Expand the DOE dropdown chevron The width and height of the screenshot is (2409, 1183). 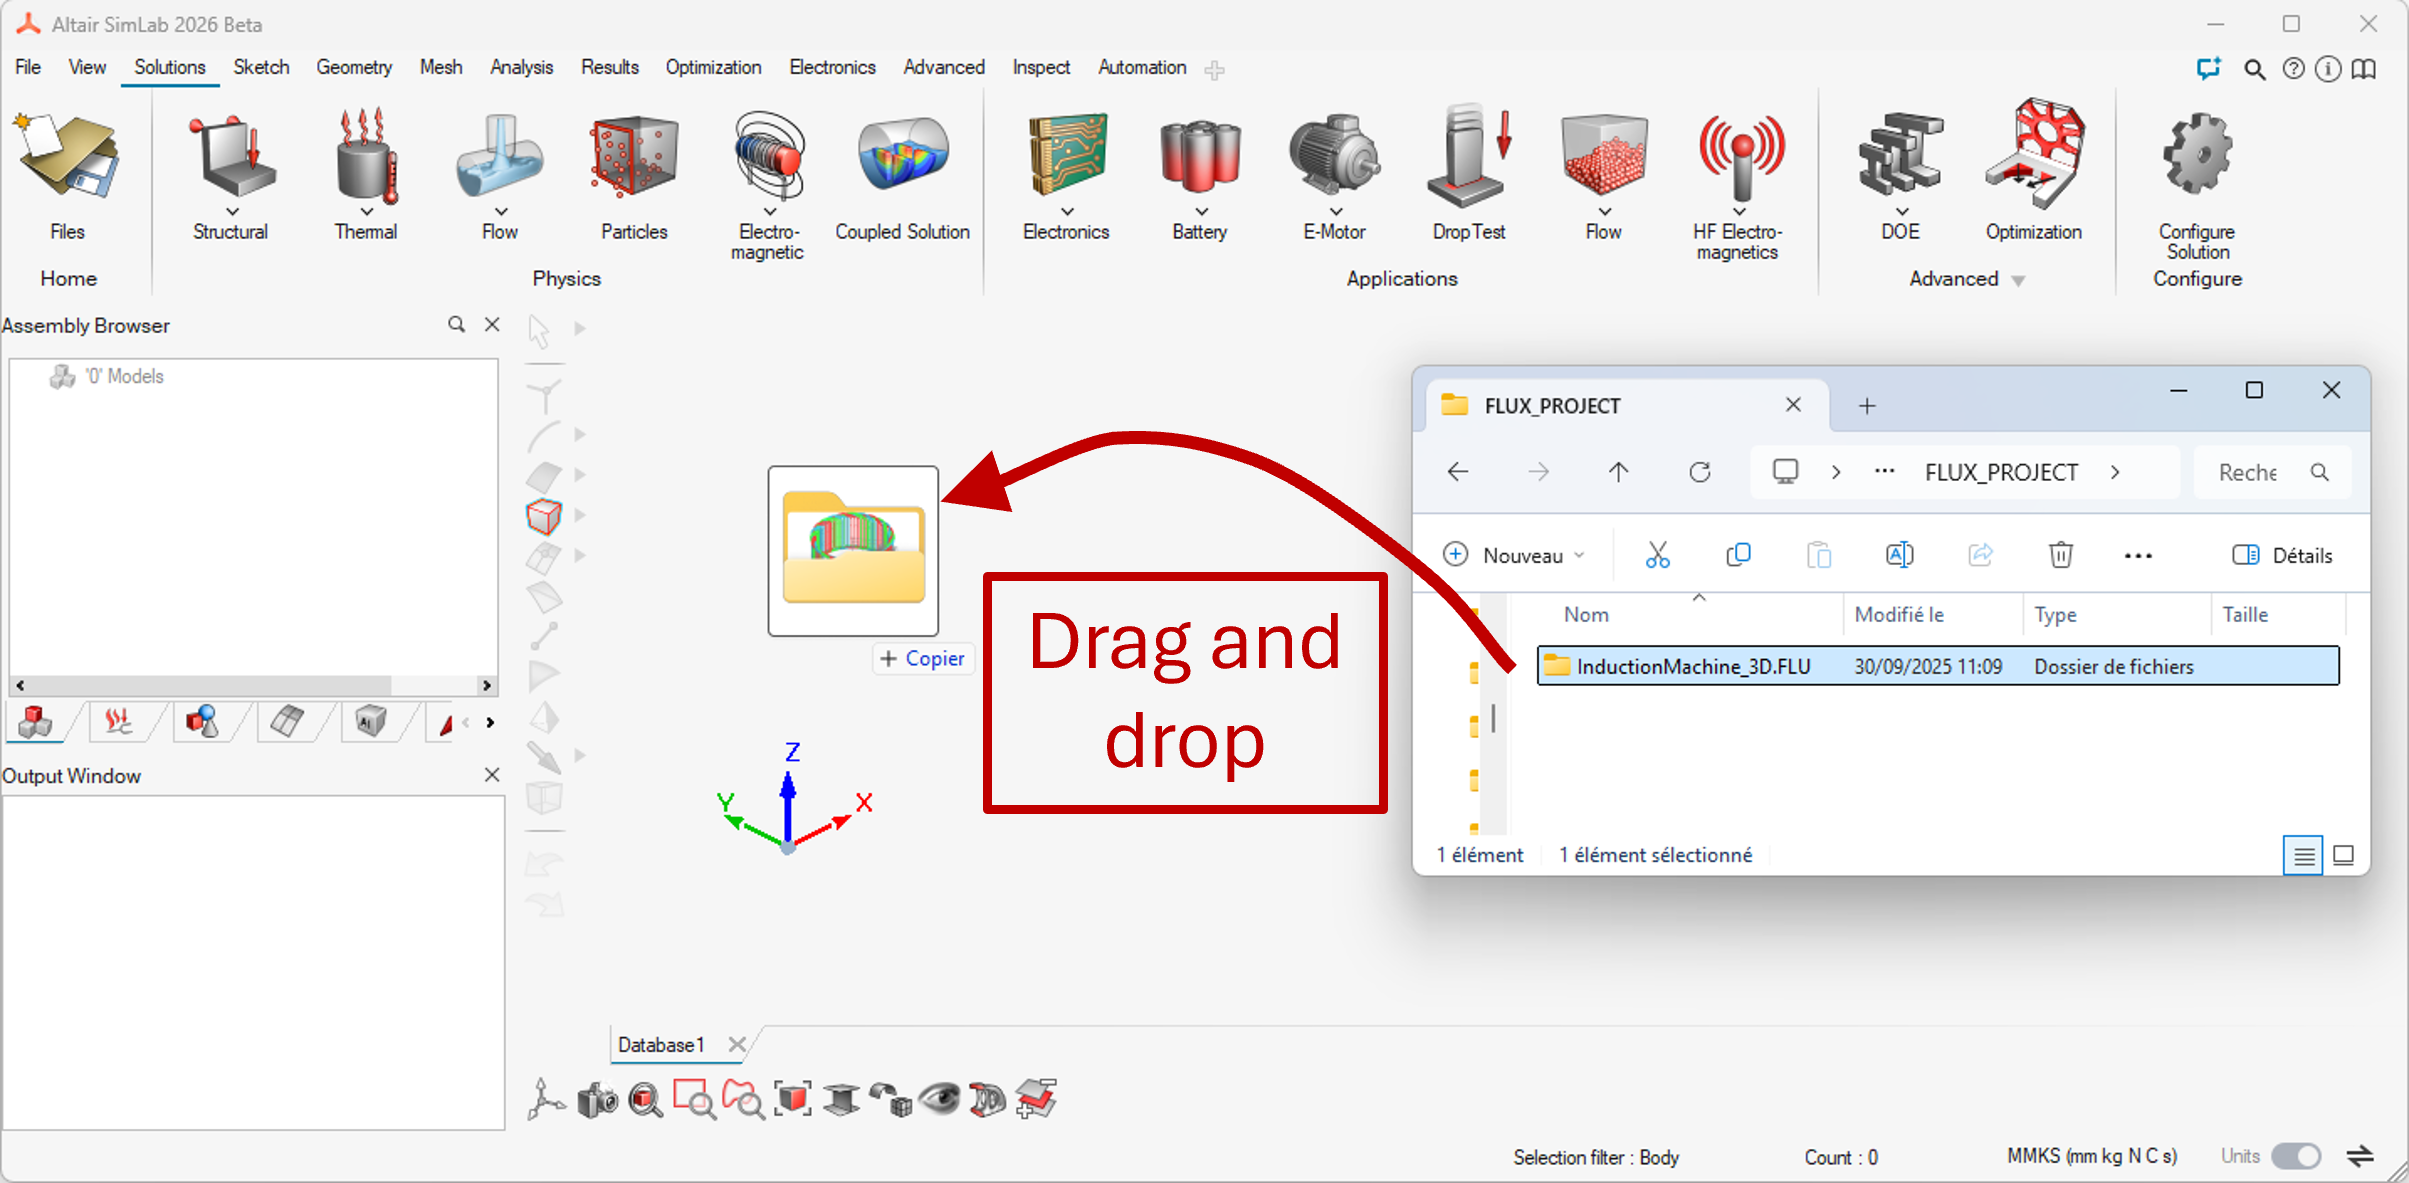point(1901,212)
